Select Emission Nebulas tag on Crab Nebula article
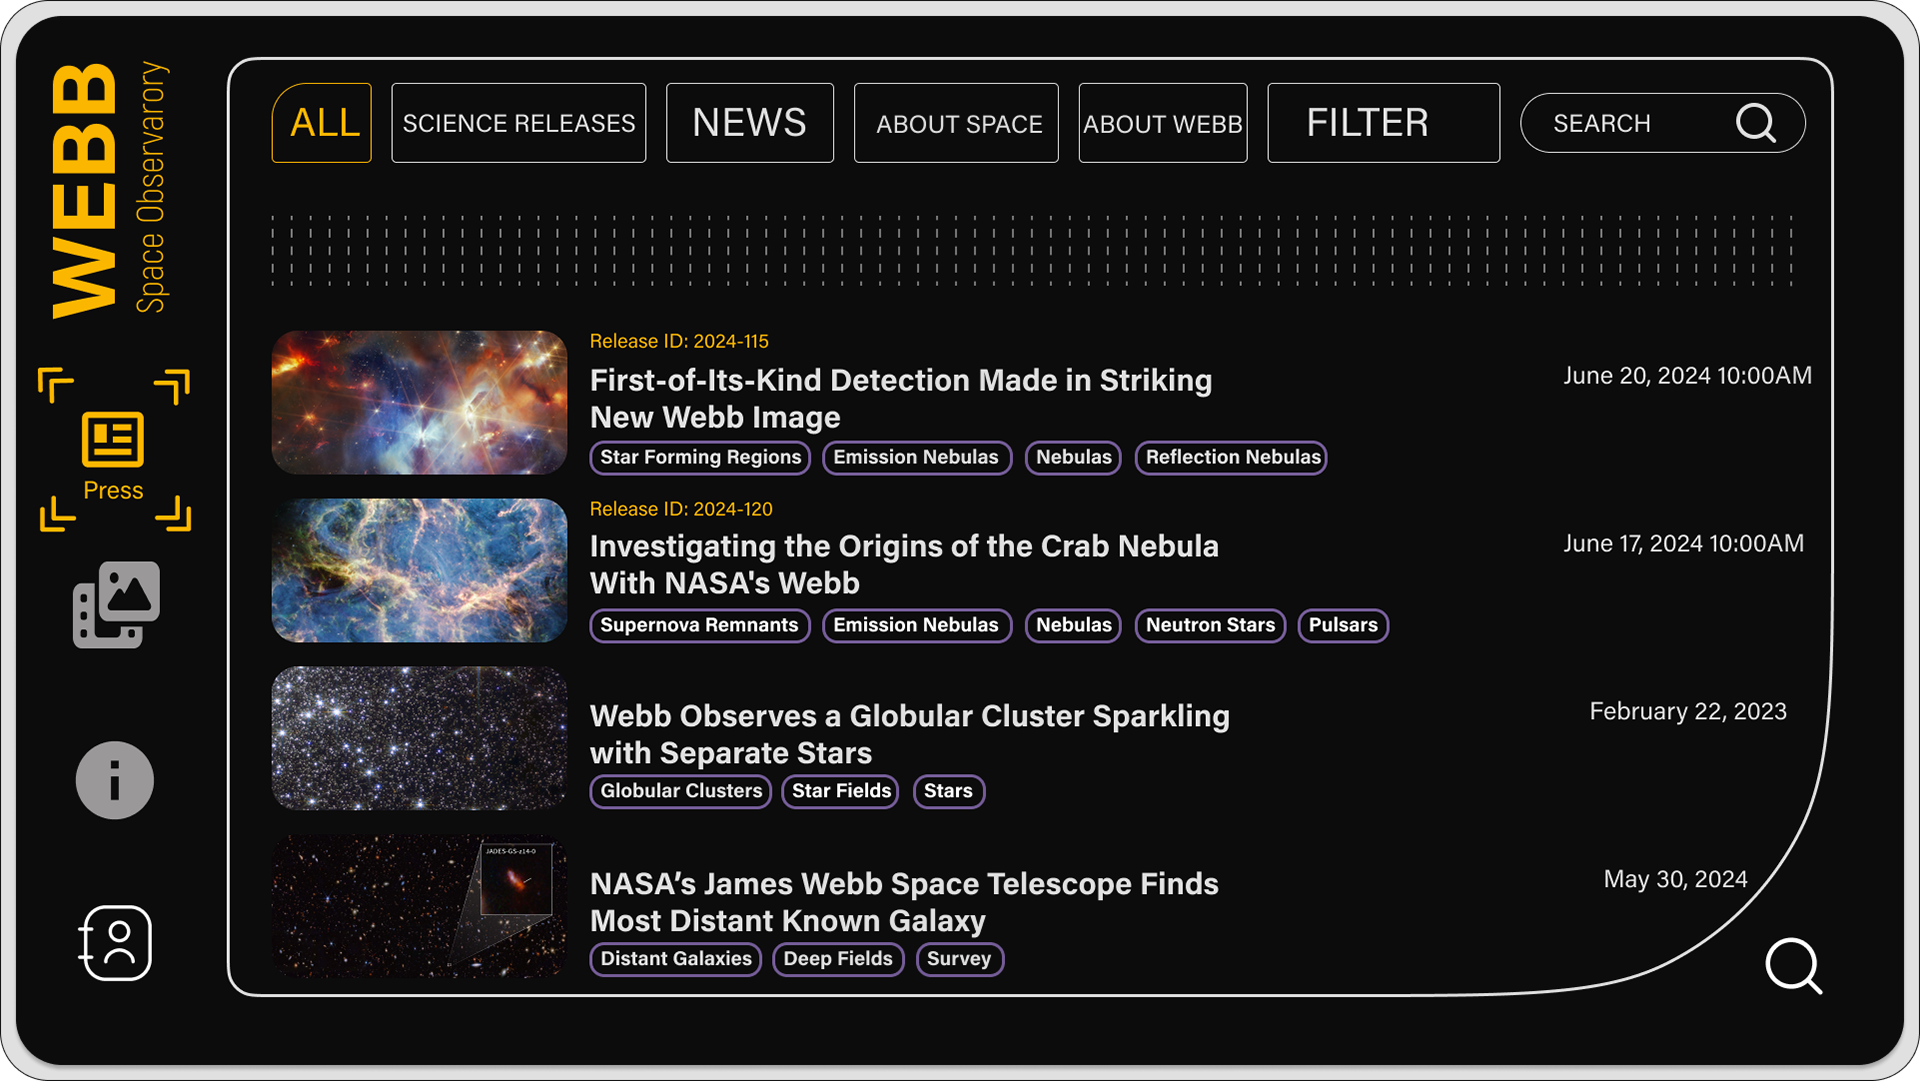The image size is (1920, 1081). coord(916,625)
